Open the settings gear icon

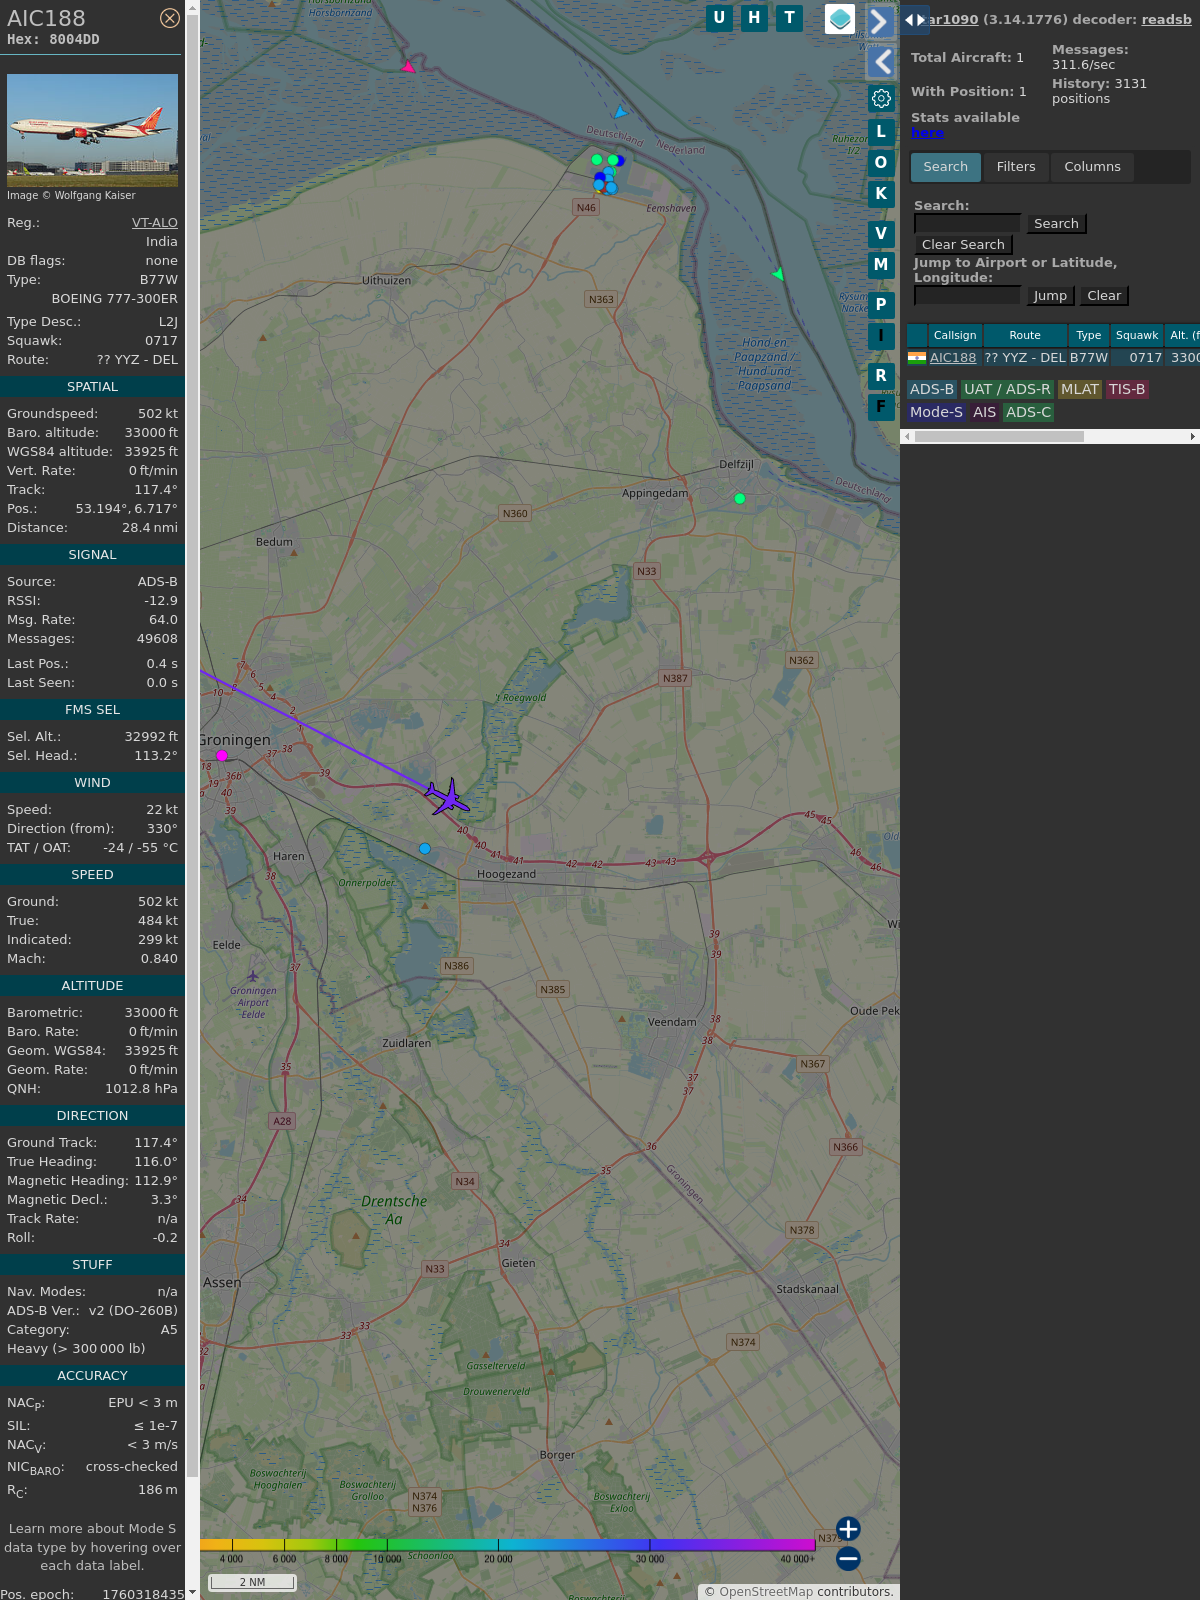click(x=881, y=98)
